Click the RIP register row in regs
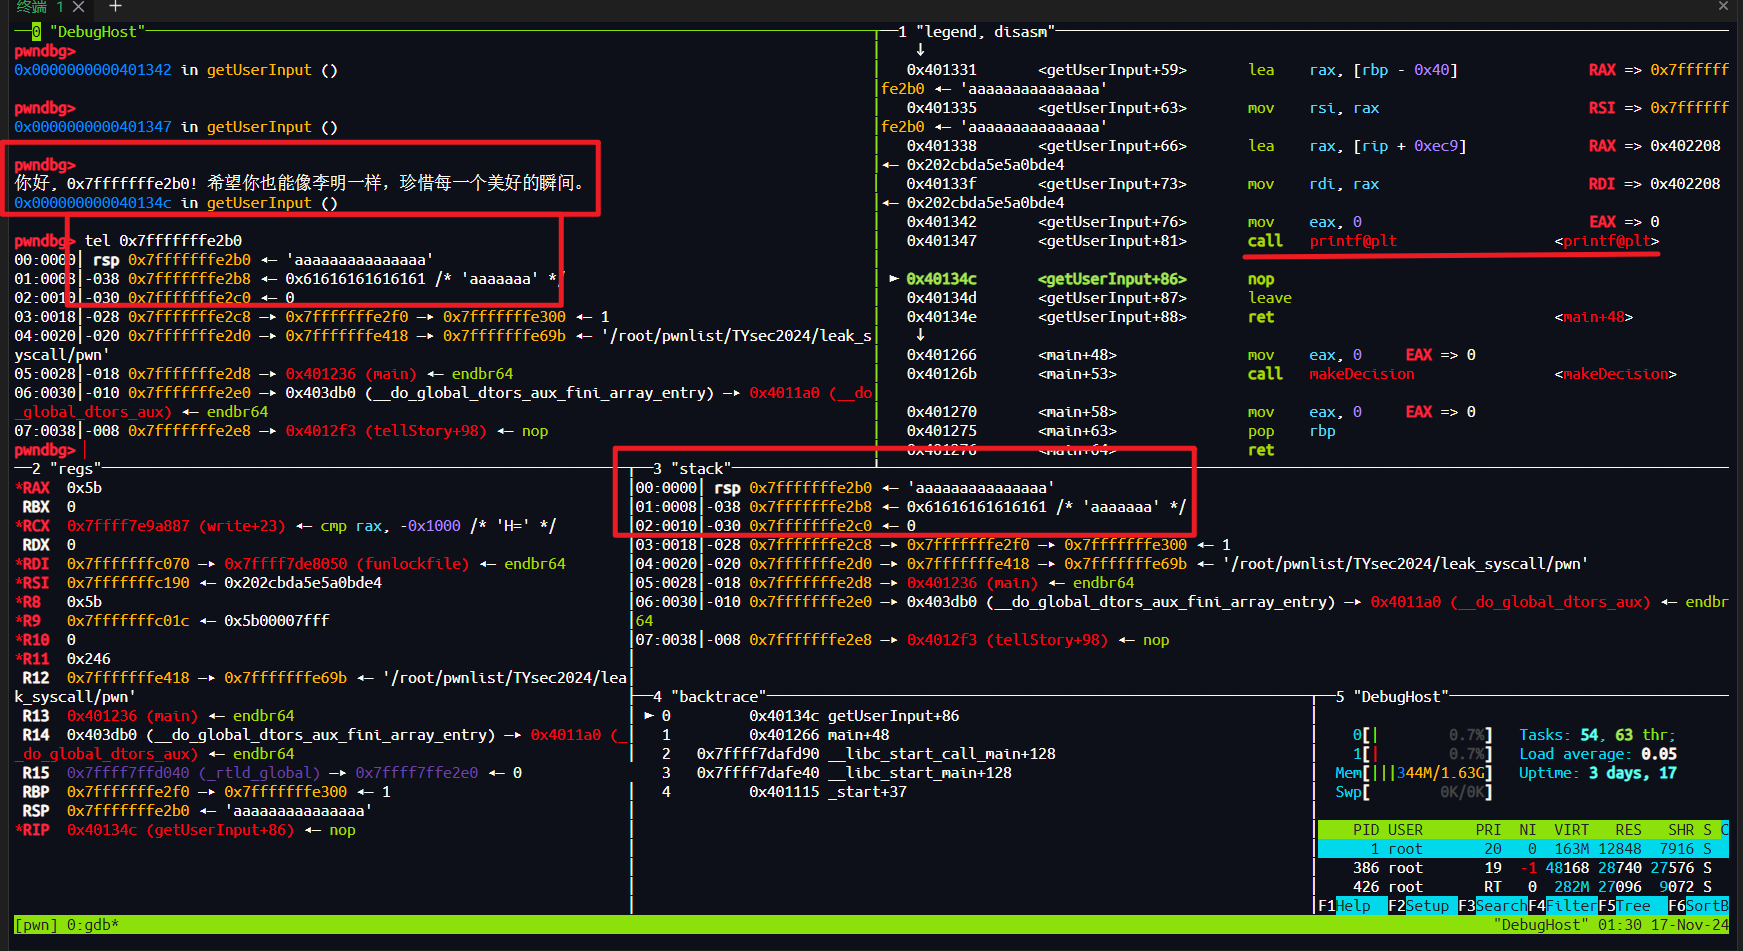 tap(185, 830)
